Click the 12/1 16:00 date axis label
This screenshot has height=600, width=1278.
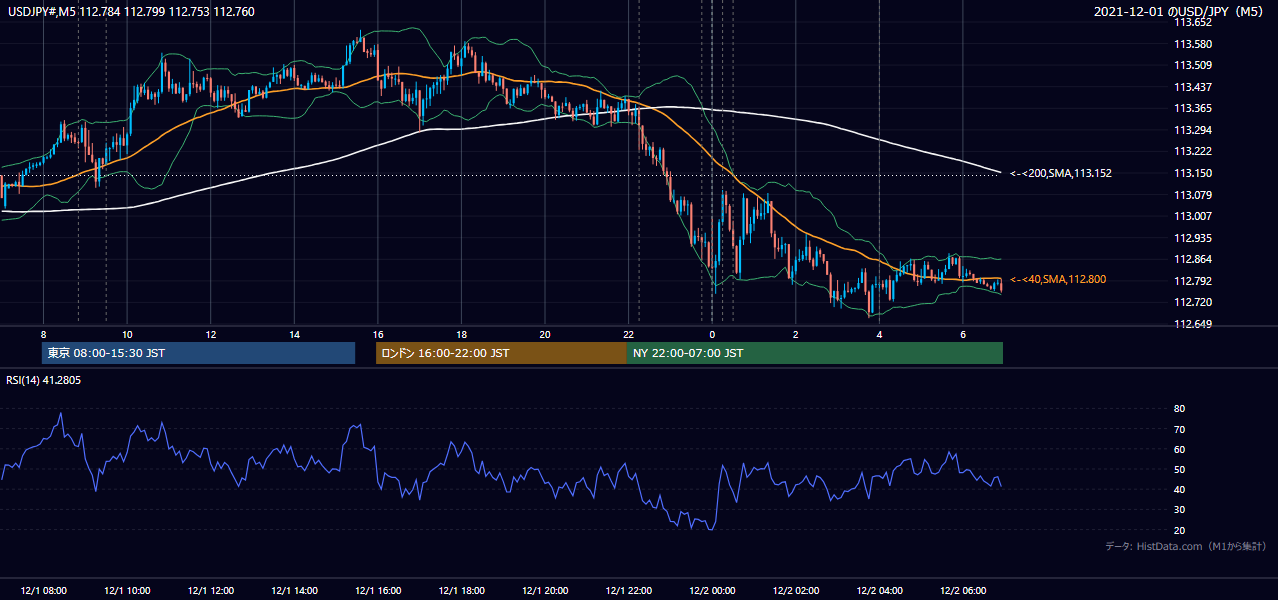click(377, 590)
